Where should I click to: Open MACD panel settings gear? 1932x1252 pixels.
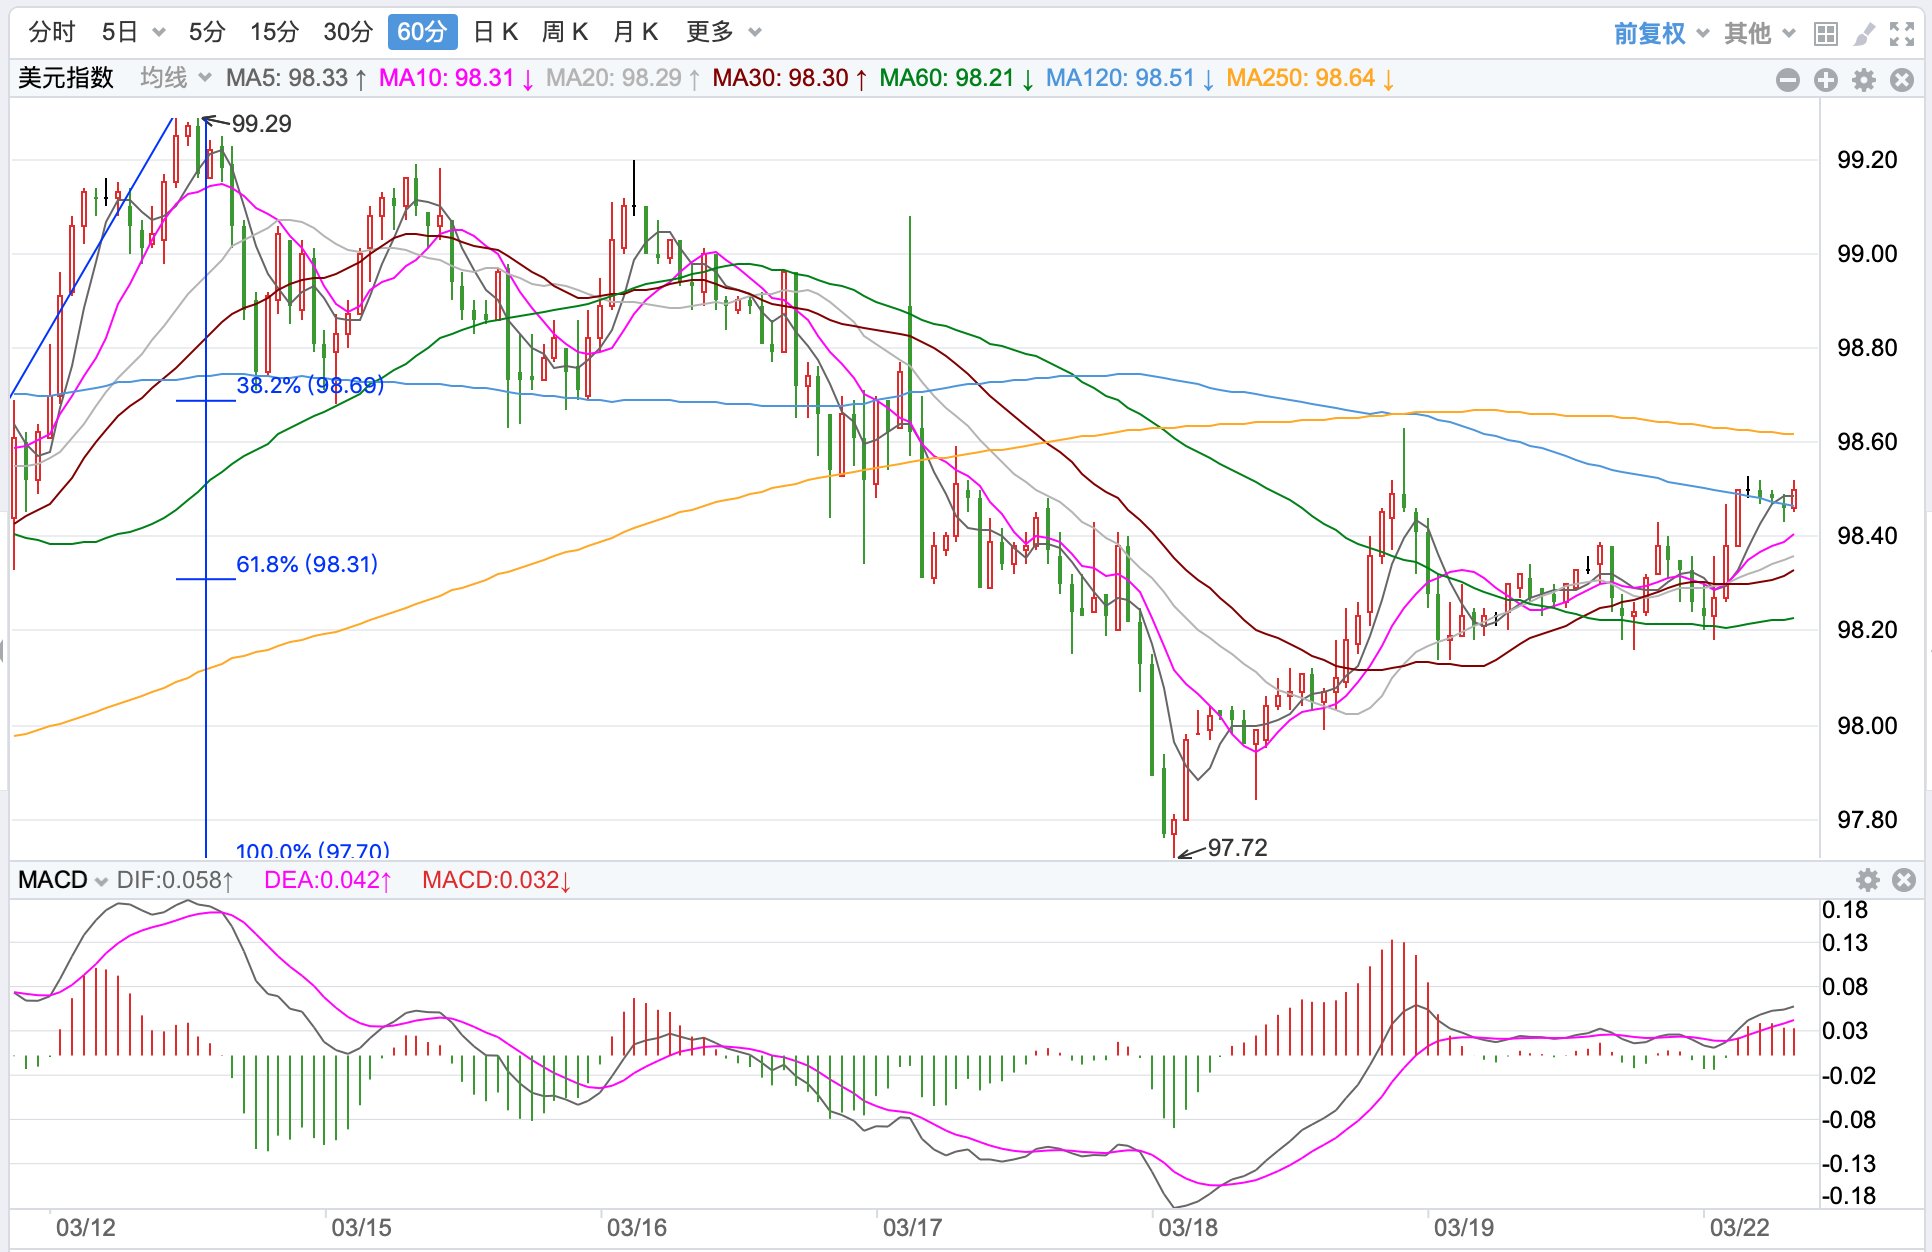(x=1867, y=880)
